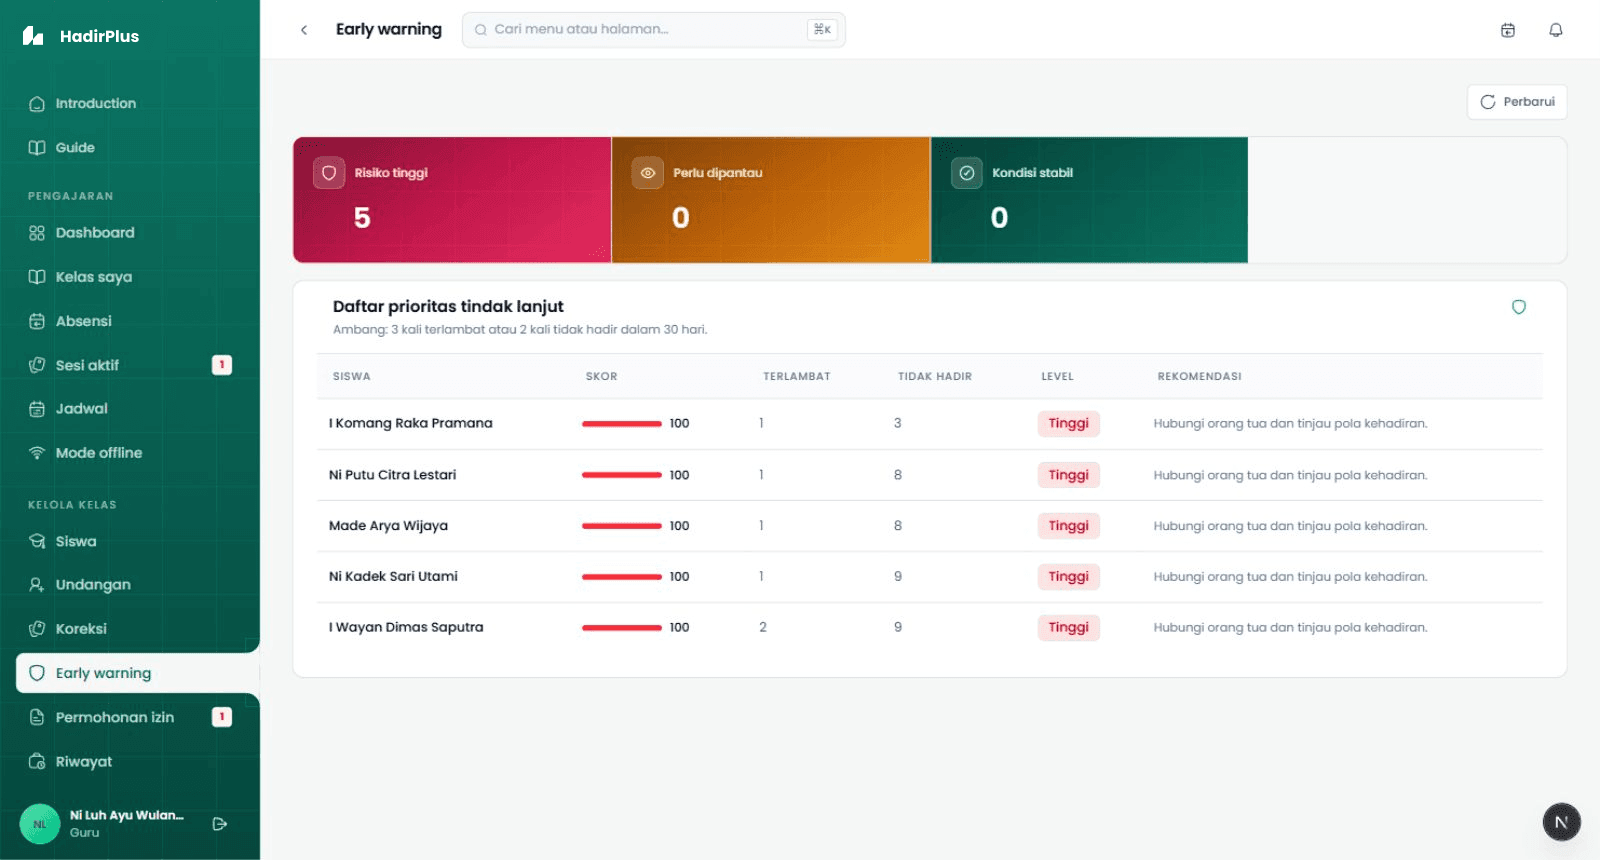This screenshot has width=1600, height=860.
Task: Click the recommendation text for I Komang Raka Pramana
Action: (1290, 424)
